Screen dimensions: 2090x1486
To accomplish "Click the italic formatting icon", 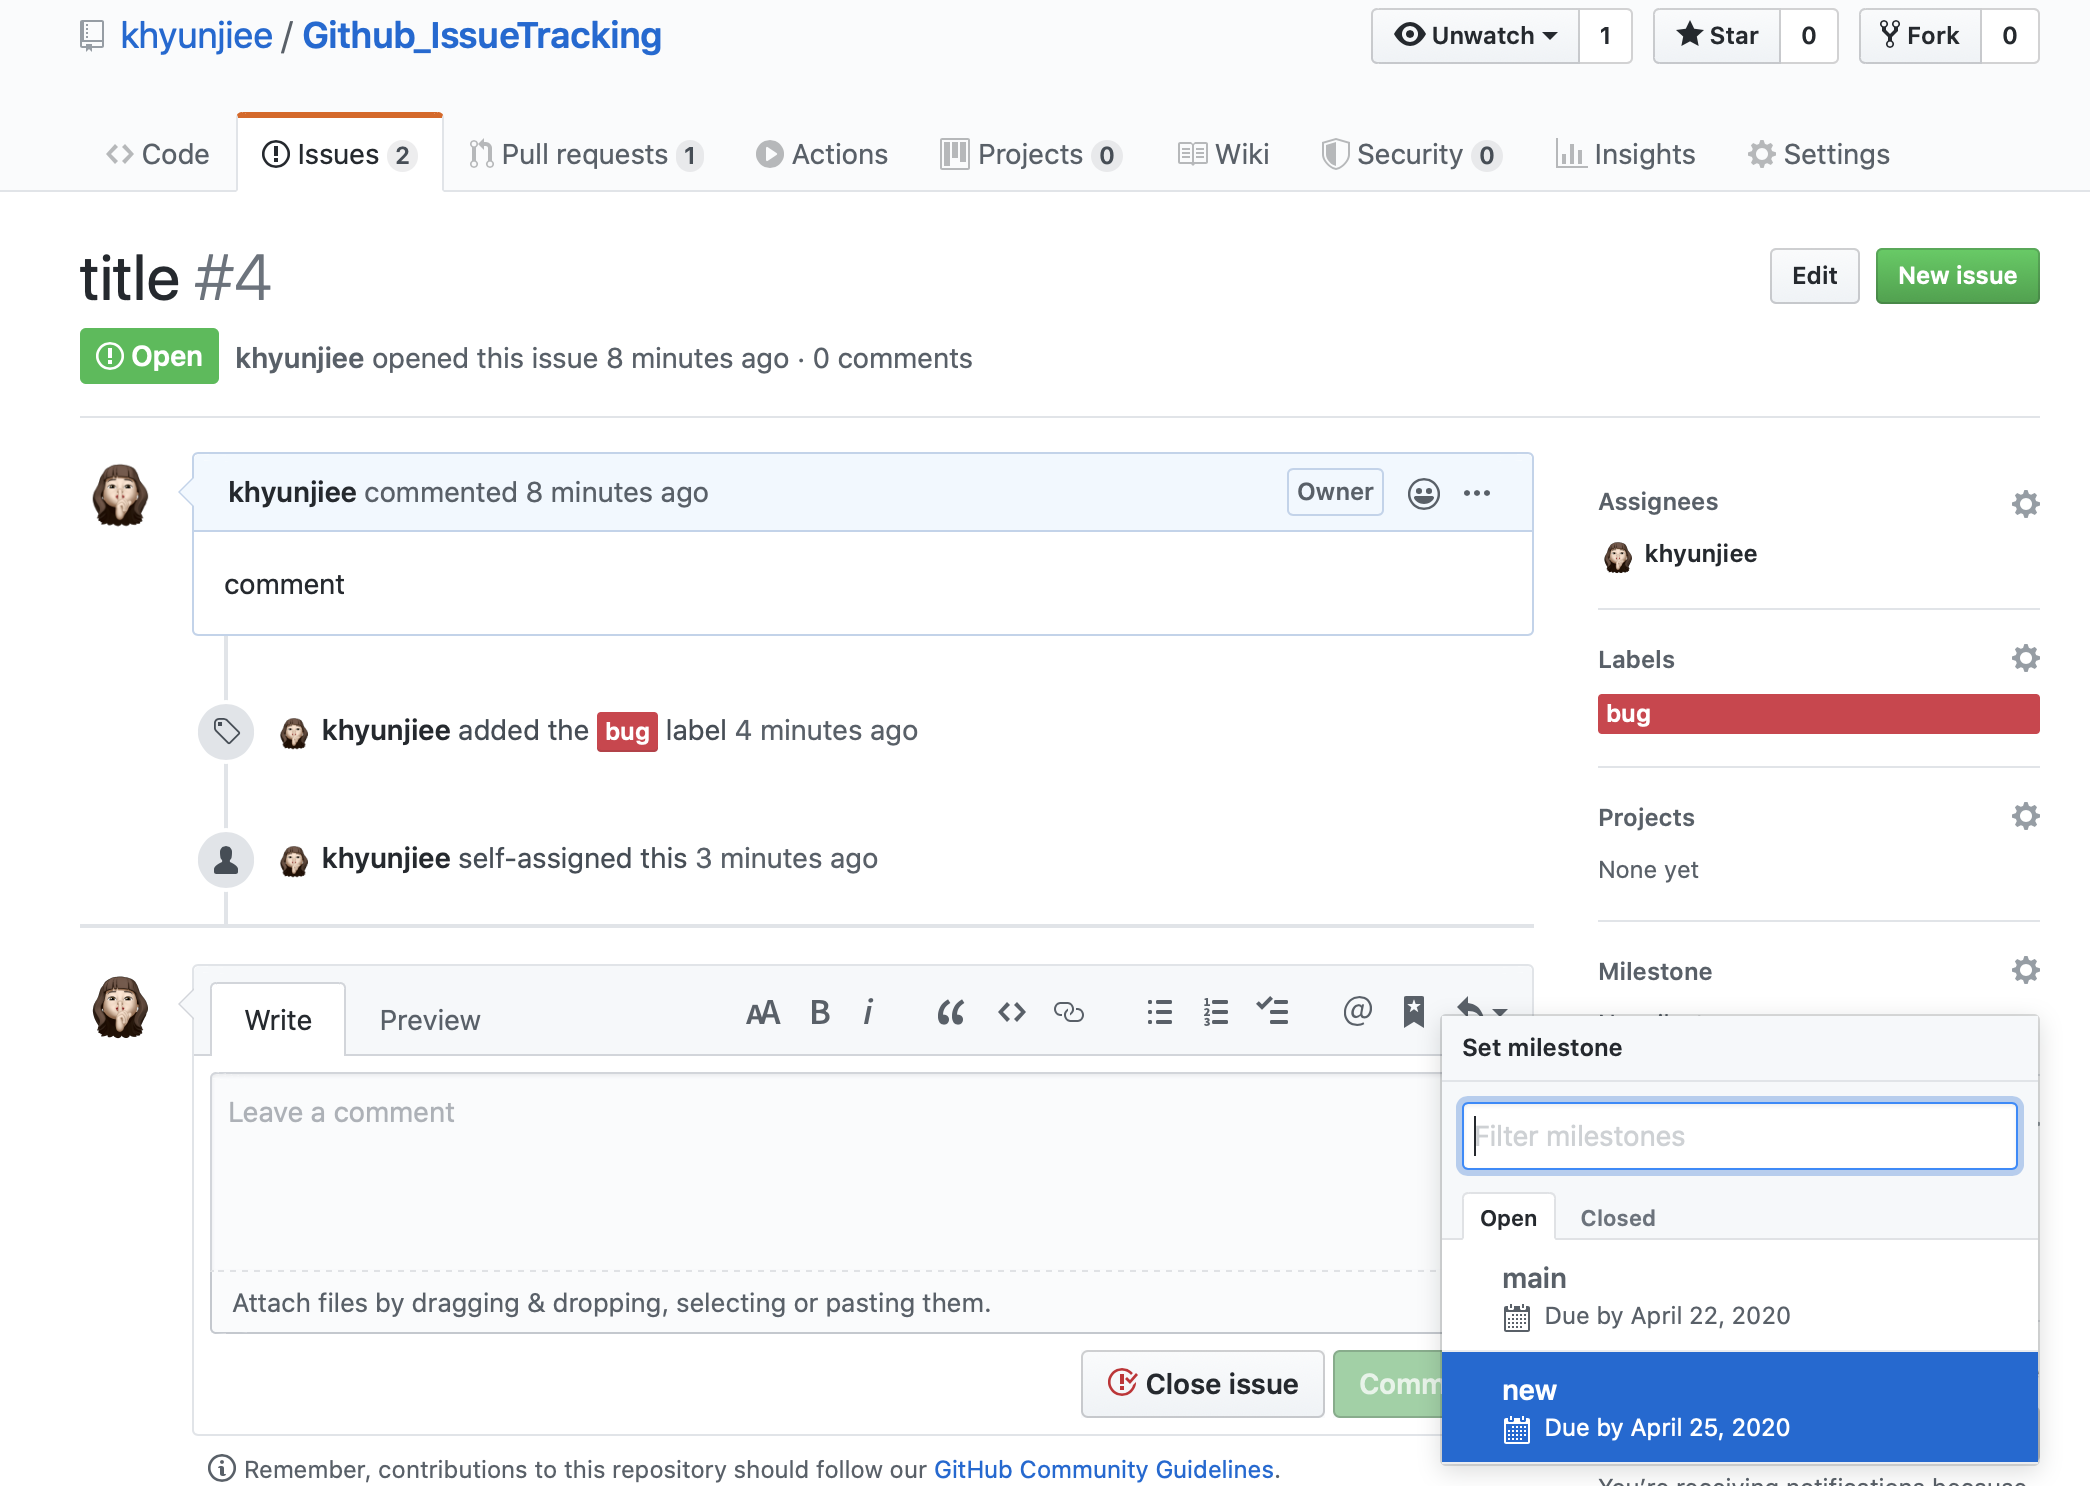I will tap(868, 1012).
